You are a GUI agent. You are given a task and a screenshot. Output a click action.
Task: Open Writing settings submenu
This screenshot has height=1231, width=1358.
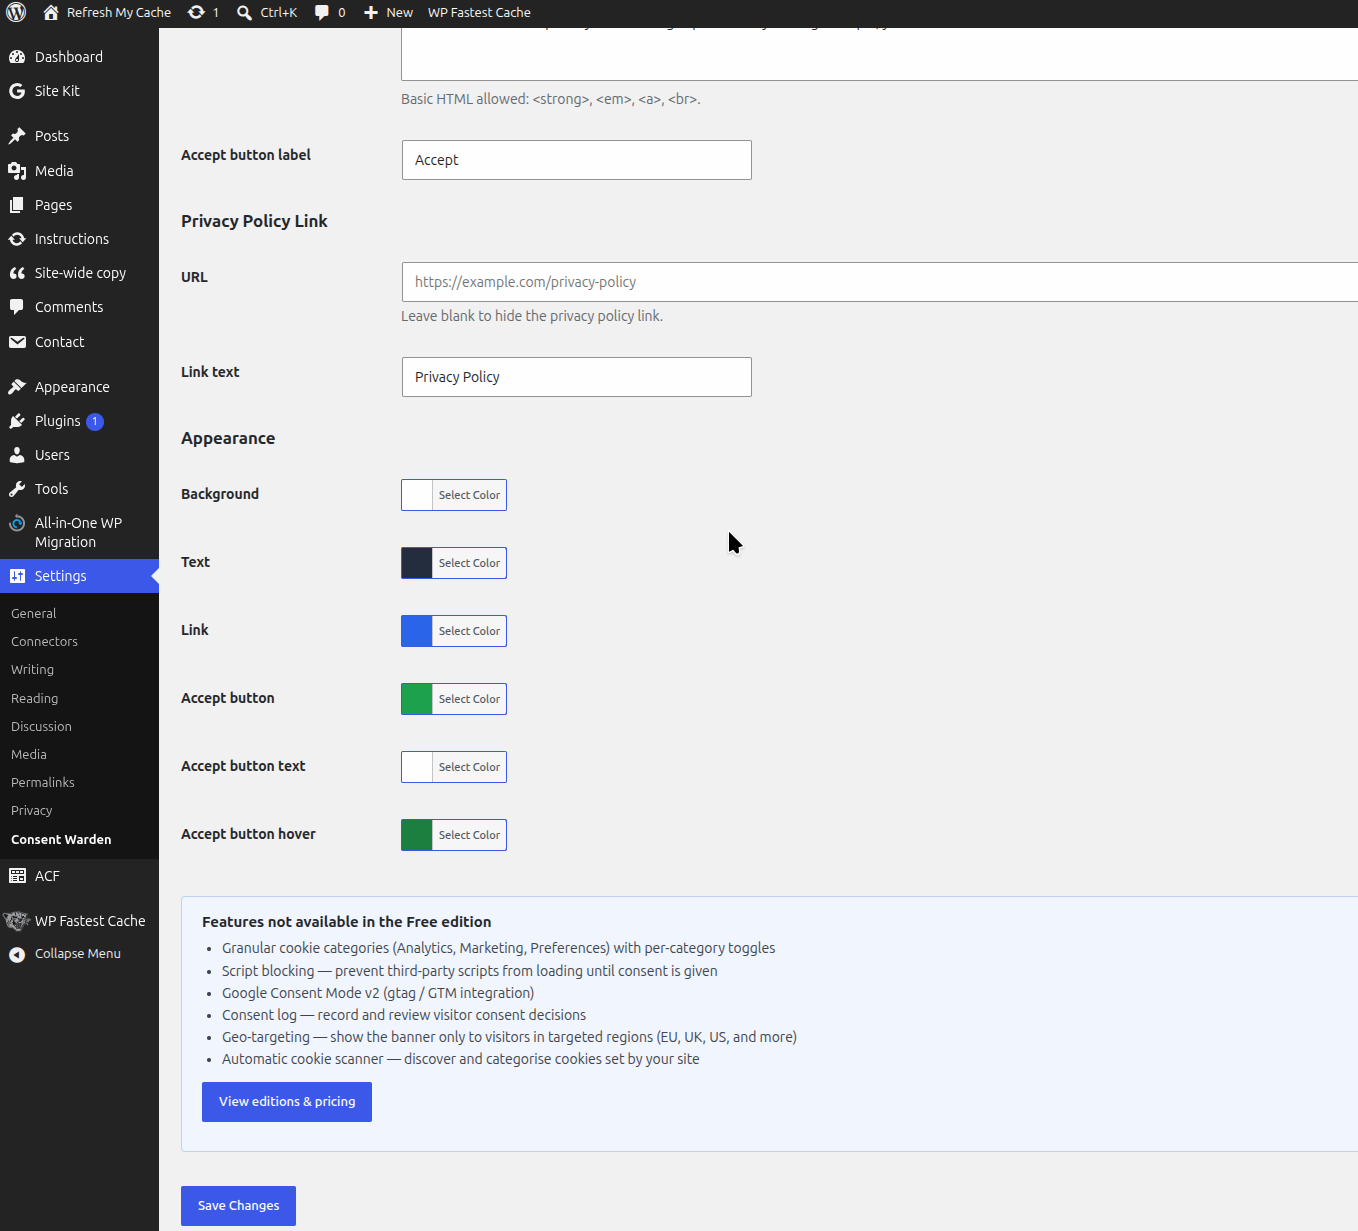click(33, 669)
